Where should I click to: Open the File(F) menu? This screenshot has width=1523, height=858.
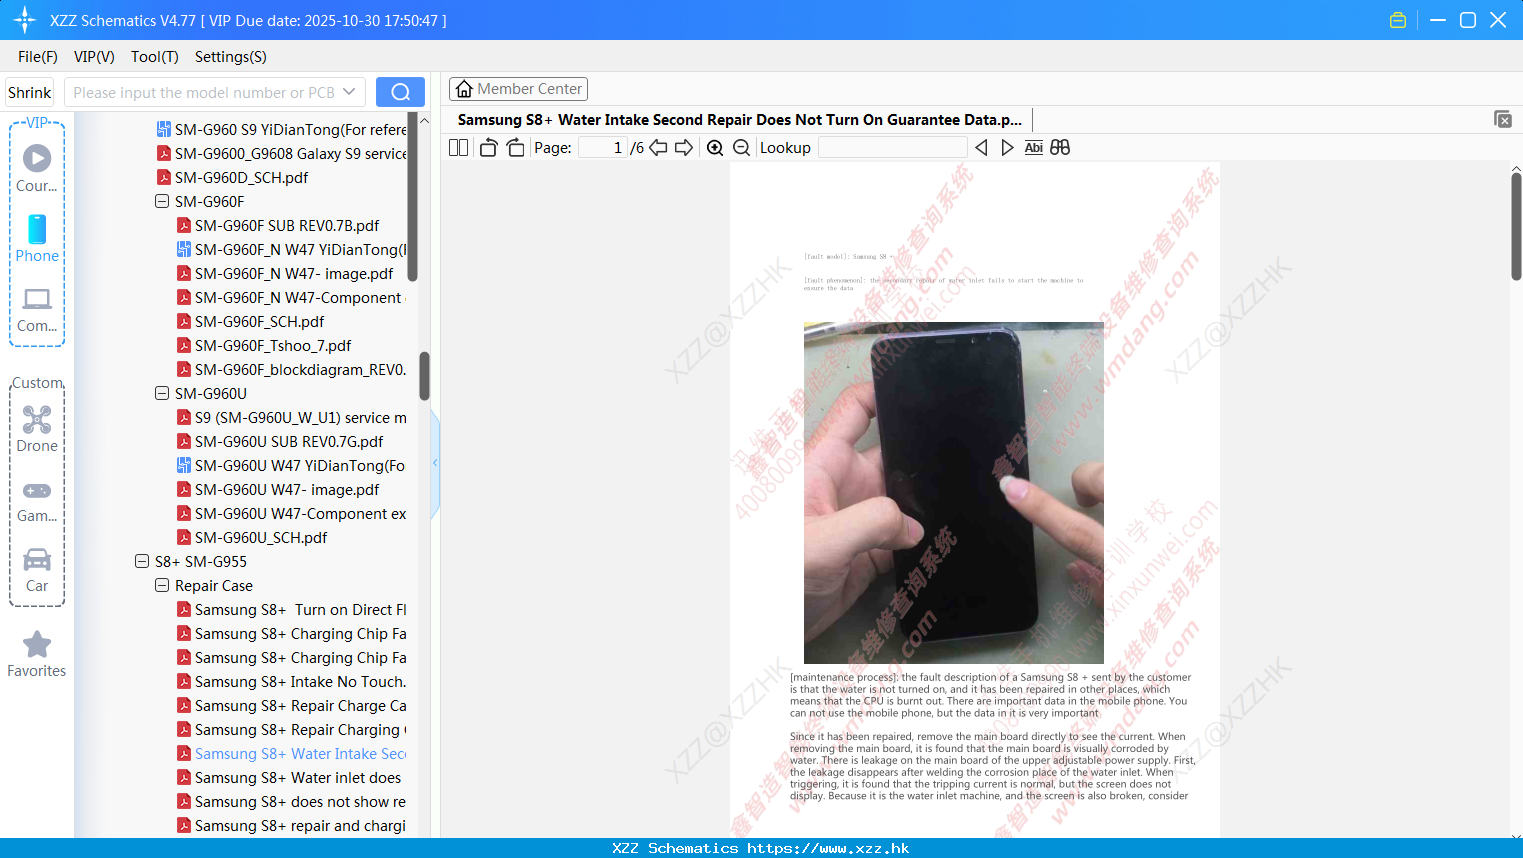38,57
